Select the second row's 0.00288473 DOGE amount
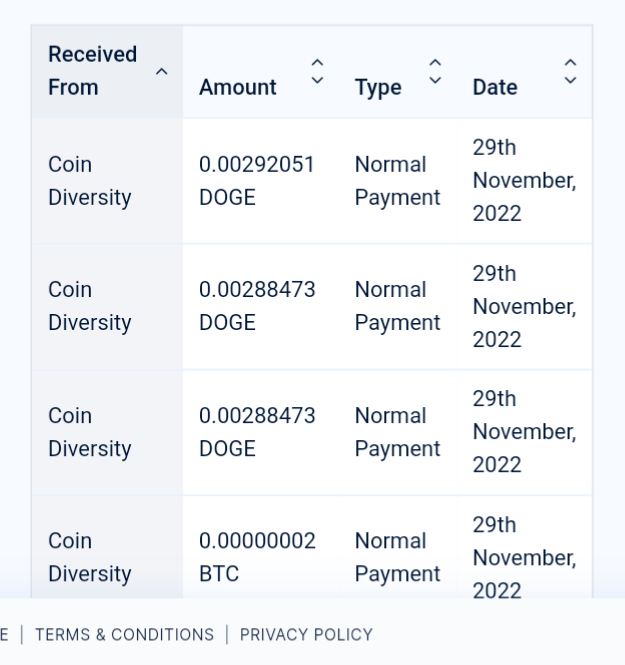Screen dimensions: 625x665 pyautogui.click(x=257, y=306)
